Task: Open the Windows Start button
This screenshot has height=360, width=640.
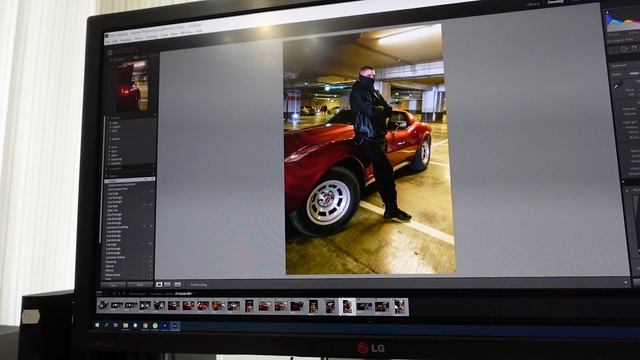Action: (x=97, y=325)
